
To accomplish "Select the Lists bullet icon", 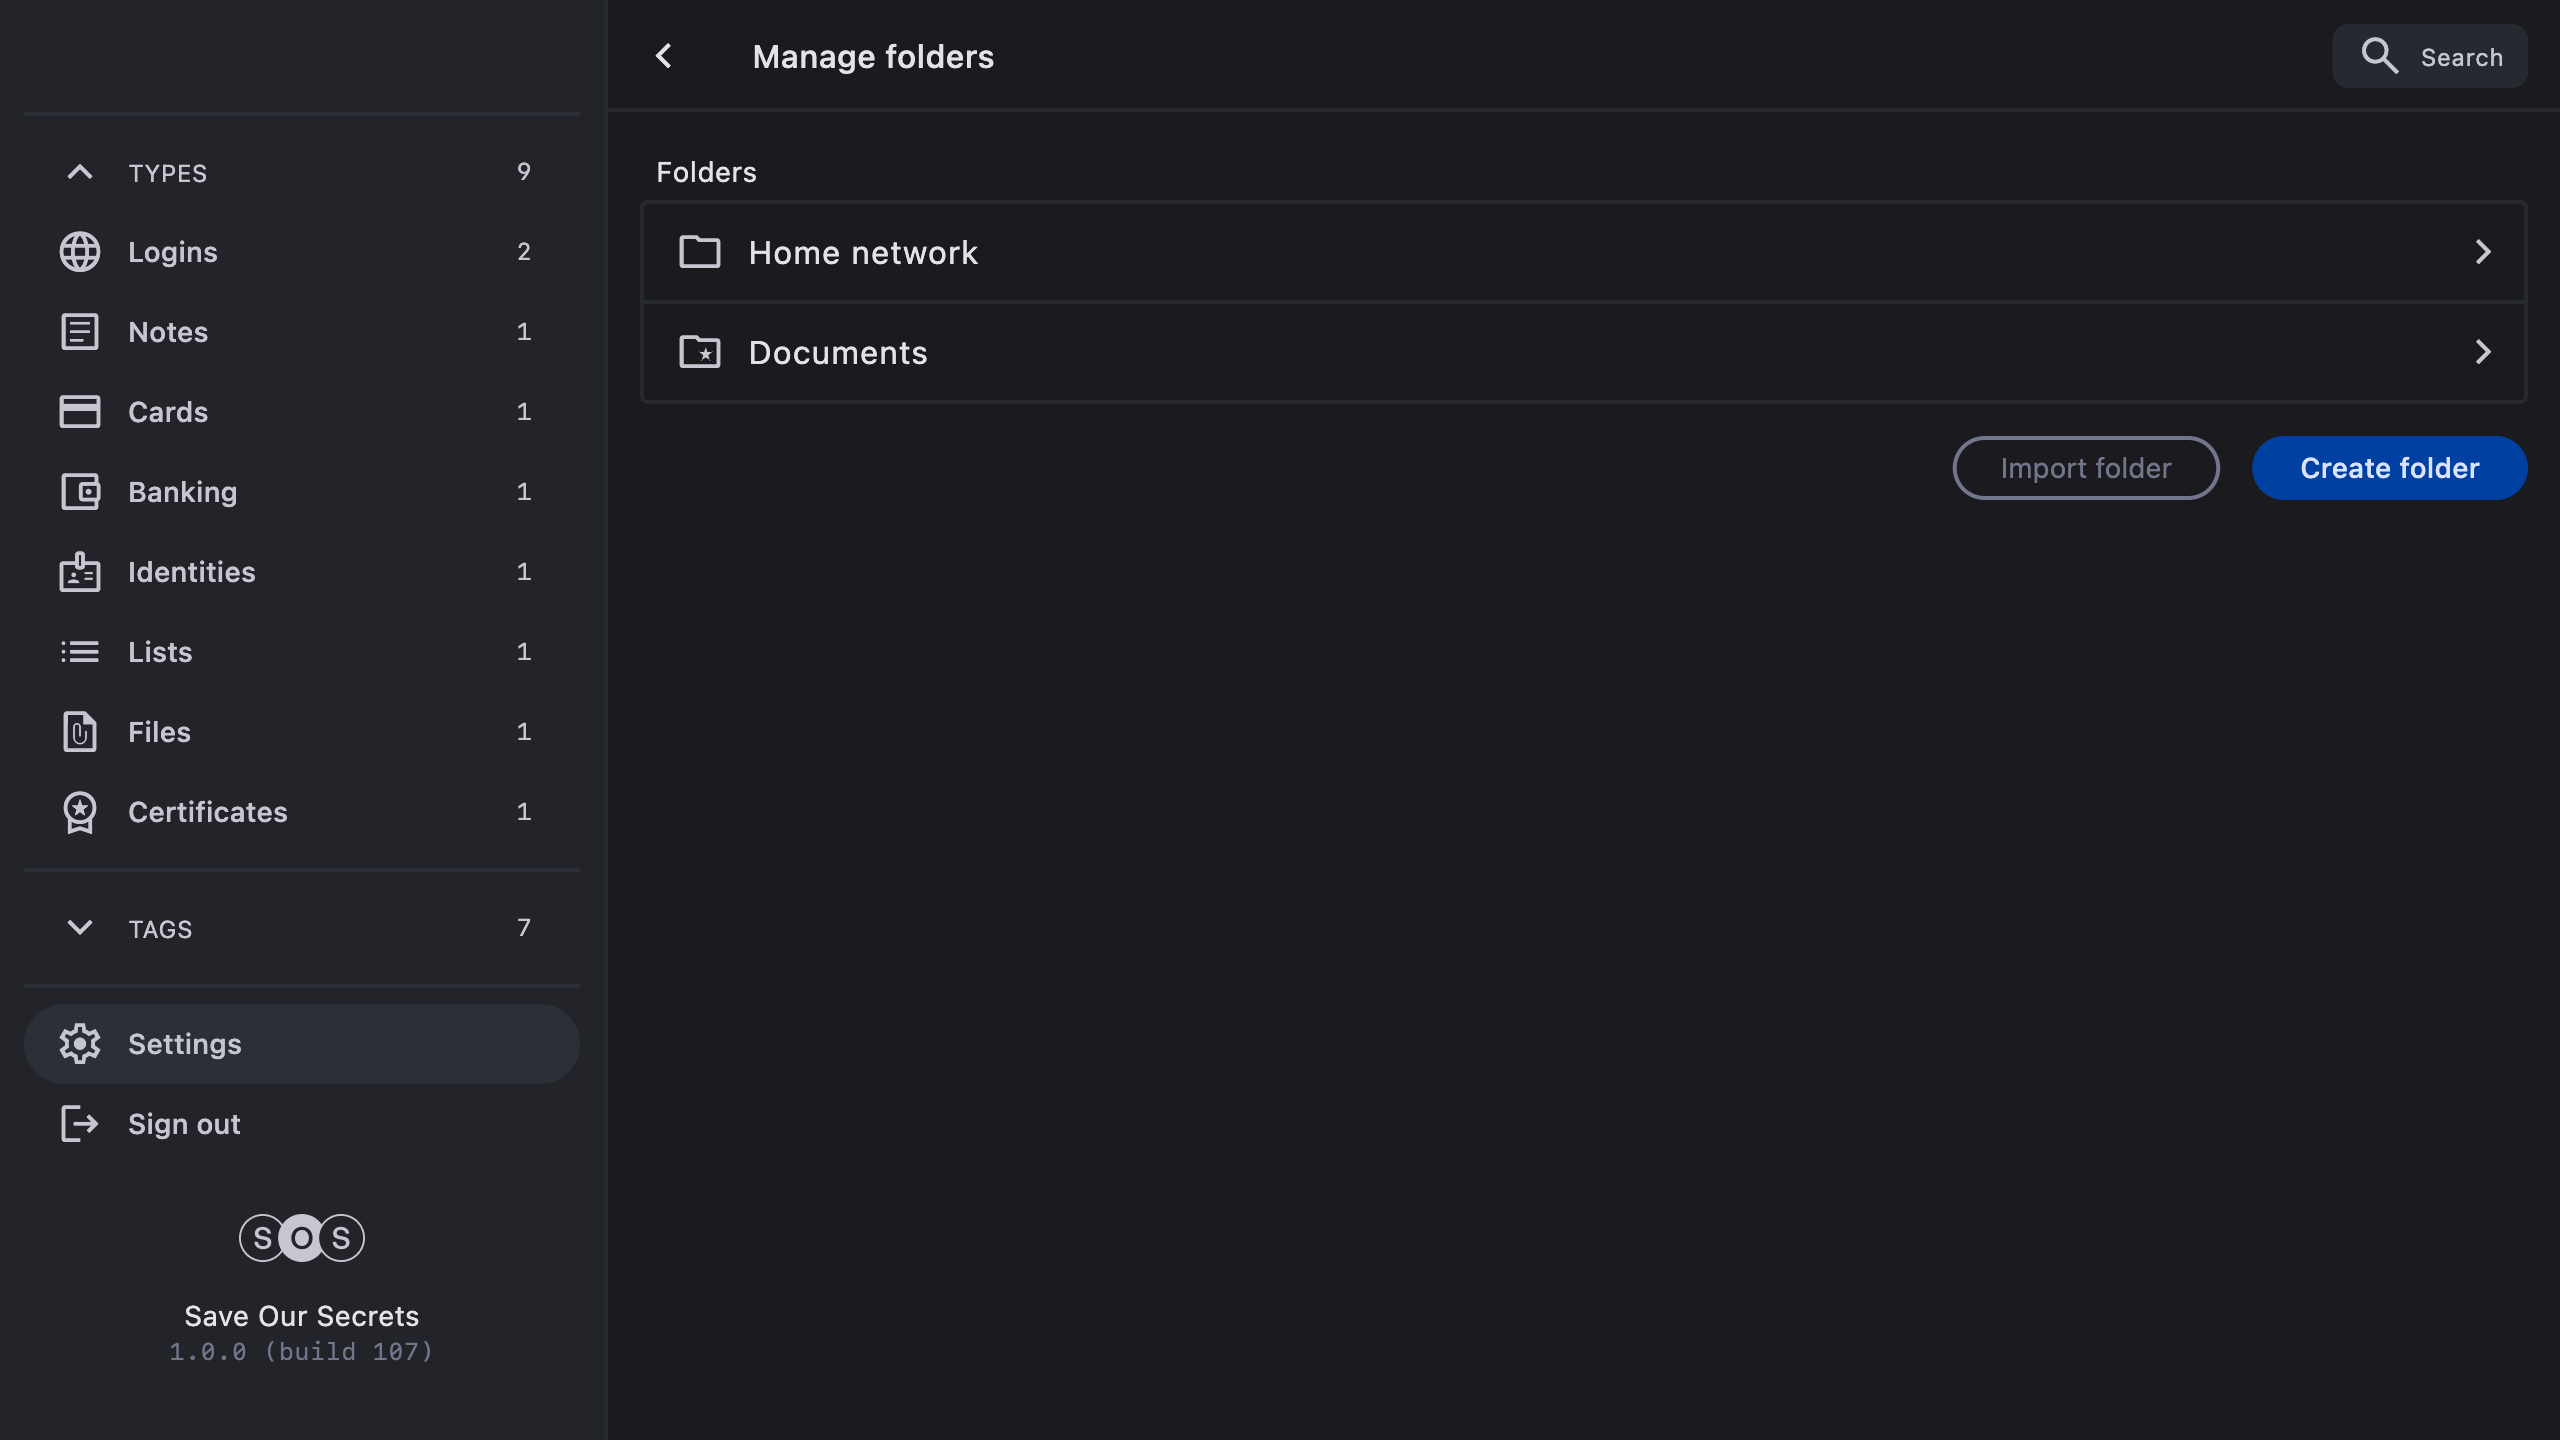I will tap(80, 652).
